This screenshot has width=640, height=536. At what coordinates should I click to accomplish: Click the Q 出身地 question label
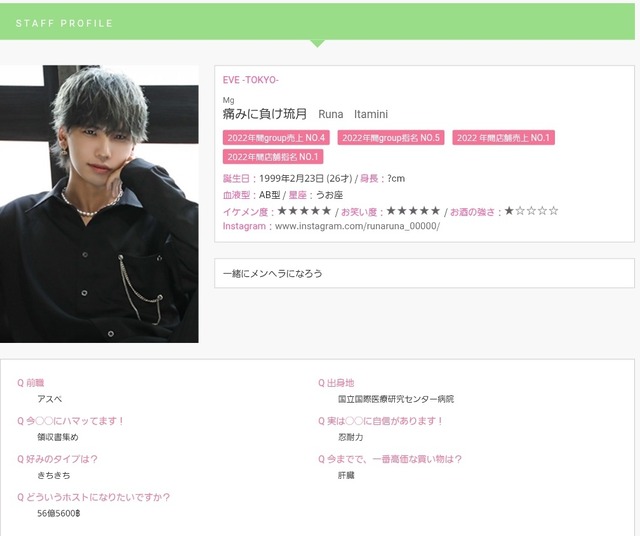click(x=336, y=383)
